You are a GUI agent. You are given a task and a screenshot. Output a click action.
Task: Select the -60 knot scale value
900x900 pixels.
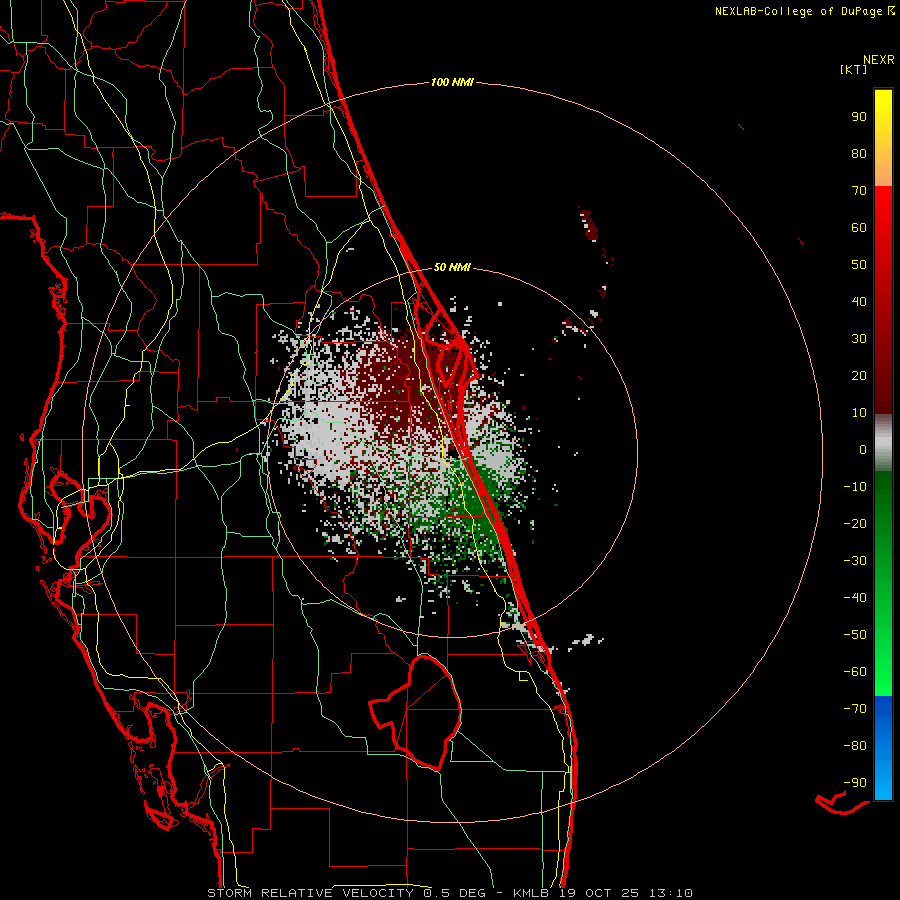tap(855, 672)
